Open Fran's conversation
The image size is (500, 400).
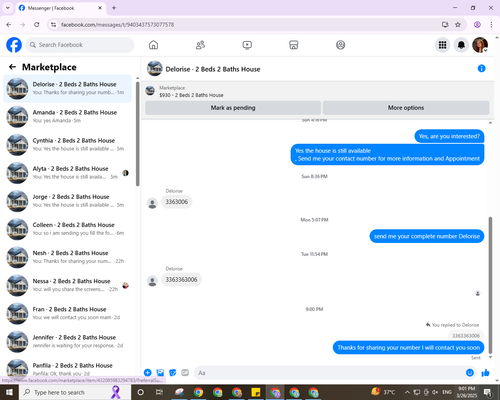tap(67, 313)
